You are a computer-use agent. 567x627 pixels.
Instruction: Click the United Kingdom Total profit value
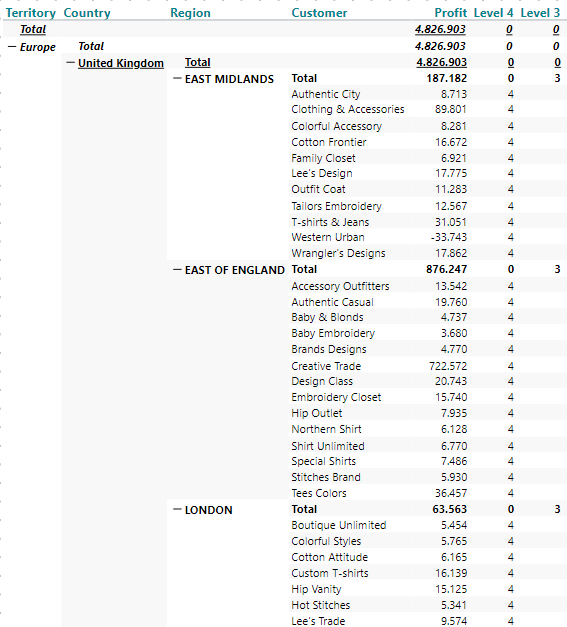(x=441, y=62)
